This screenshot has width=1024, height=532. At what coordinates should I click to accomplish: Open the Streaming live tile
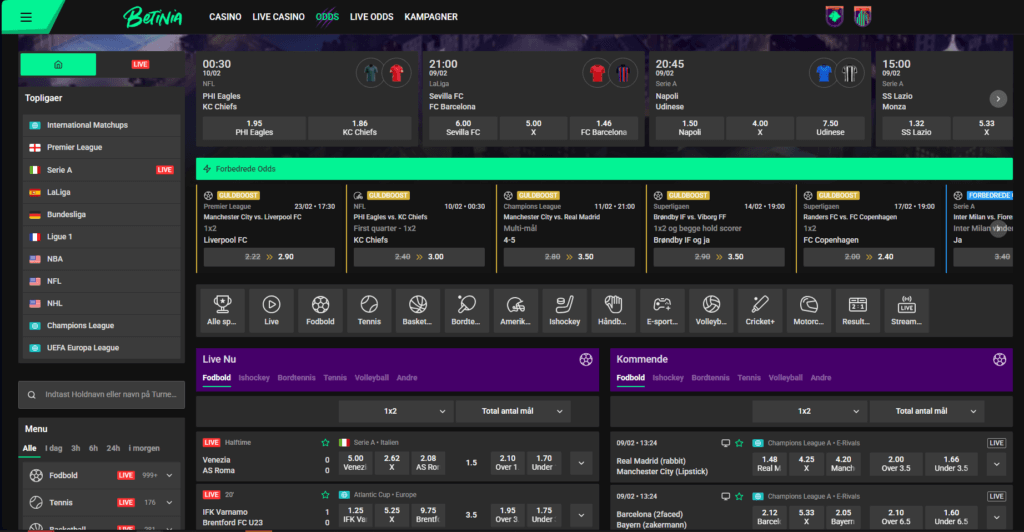pos(906,310)
